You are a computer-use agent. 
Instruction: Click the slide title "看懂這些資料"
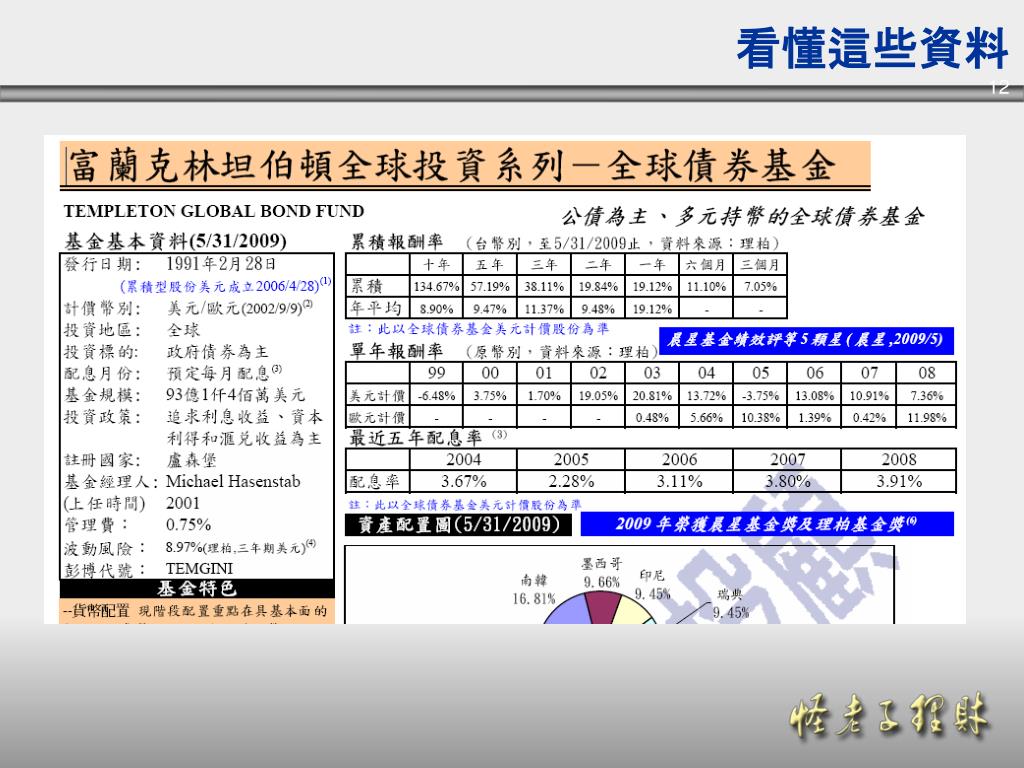pyautogui.click(x=872, y=49)
